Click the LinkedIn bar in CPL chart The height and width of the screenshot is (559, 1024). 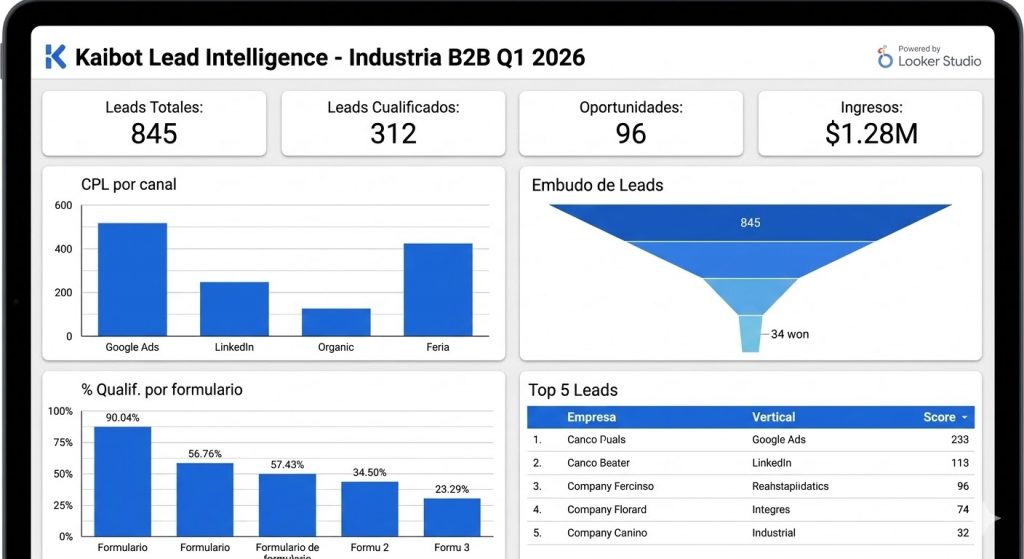pos(234,308)
